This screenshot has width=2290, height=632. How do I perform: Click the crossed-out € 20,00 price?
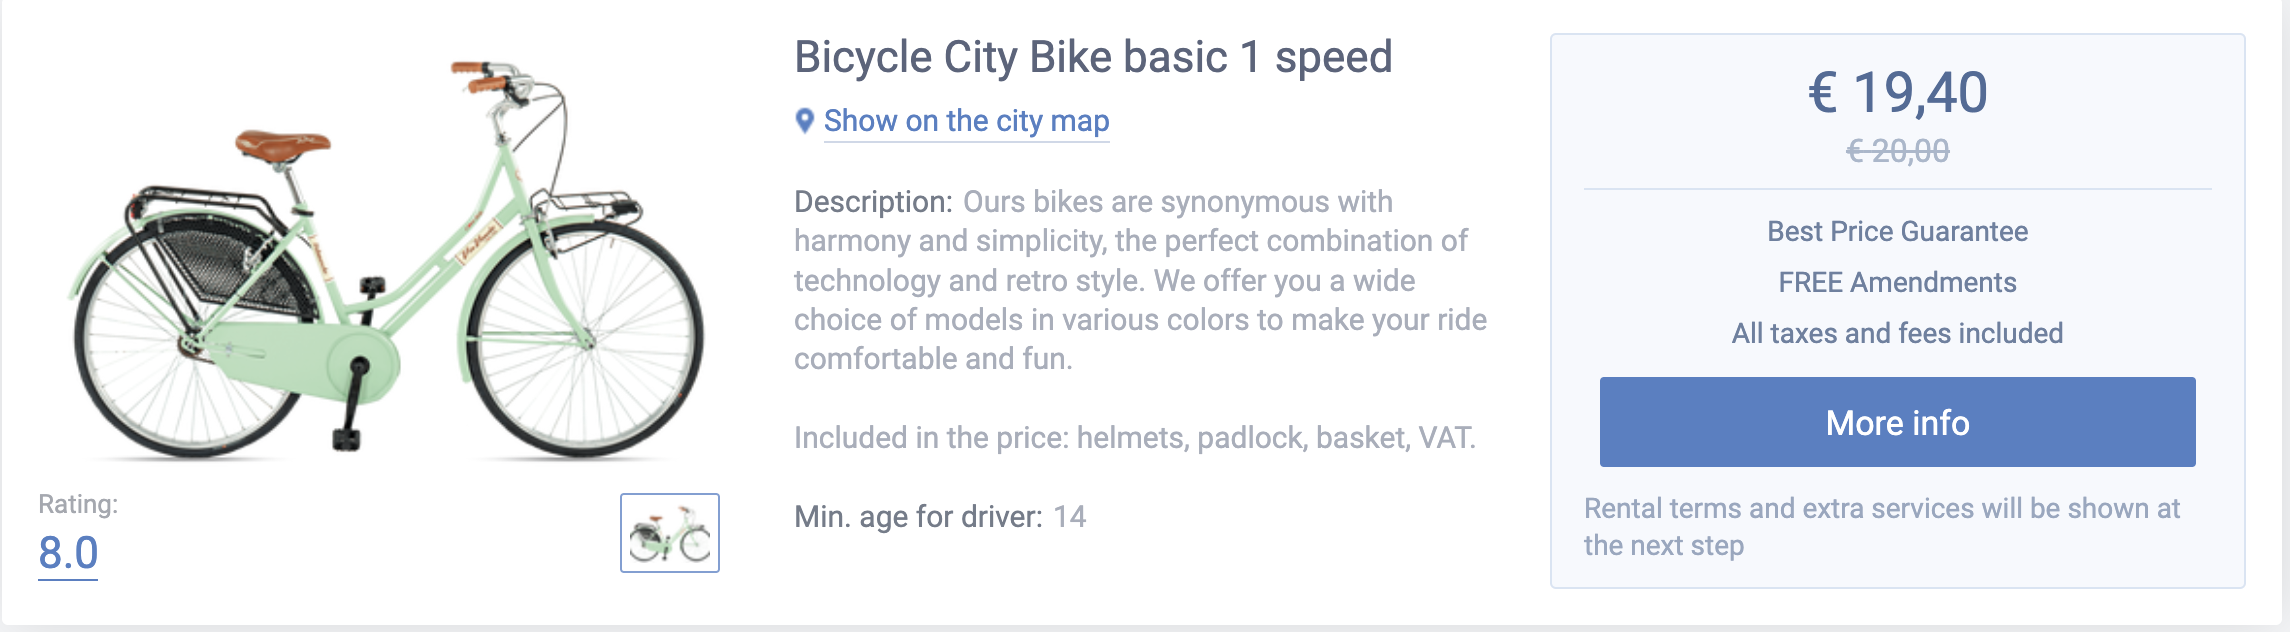pyautogui.click(x=1897, y=151)
